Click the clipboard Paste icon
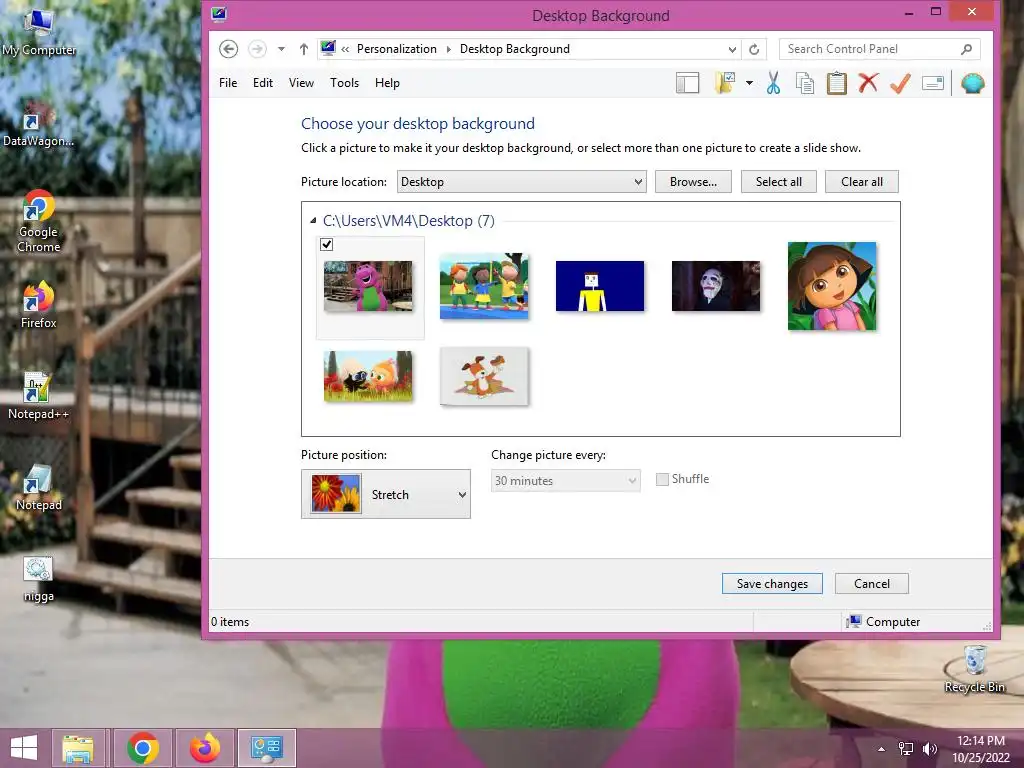Image resolution: width=1024 pixels, height=768 pixels. coord(837,83)
